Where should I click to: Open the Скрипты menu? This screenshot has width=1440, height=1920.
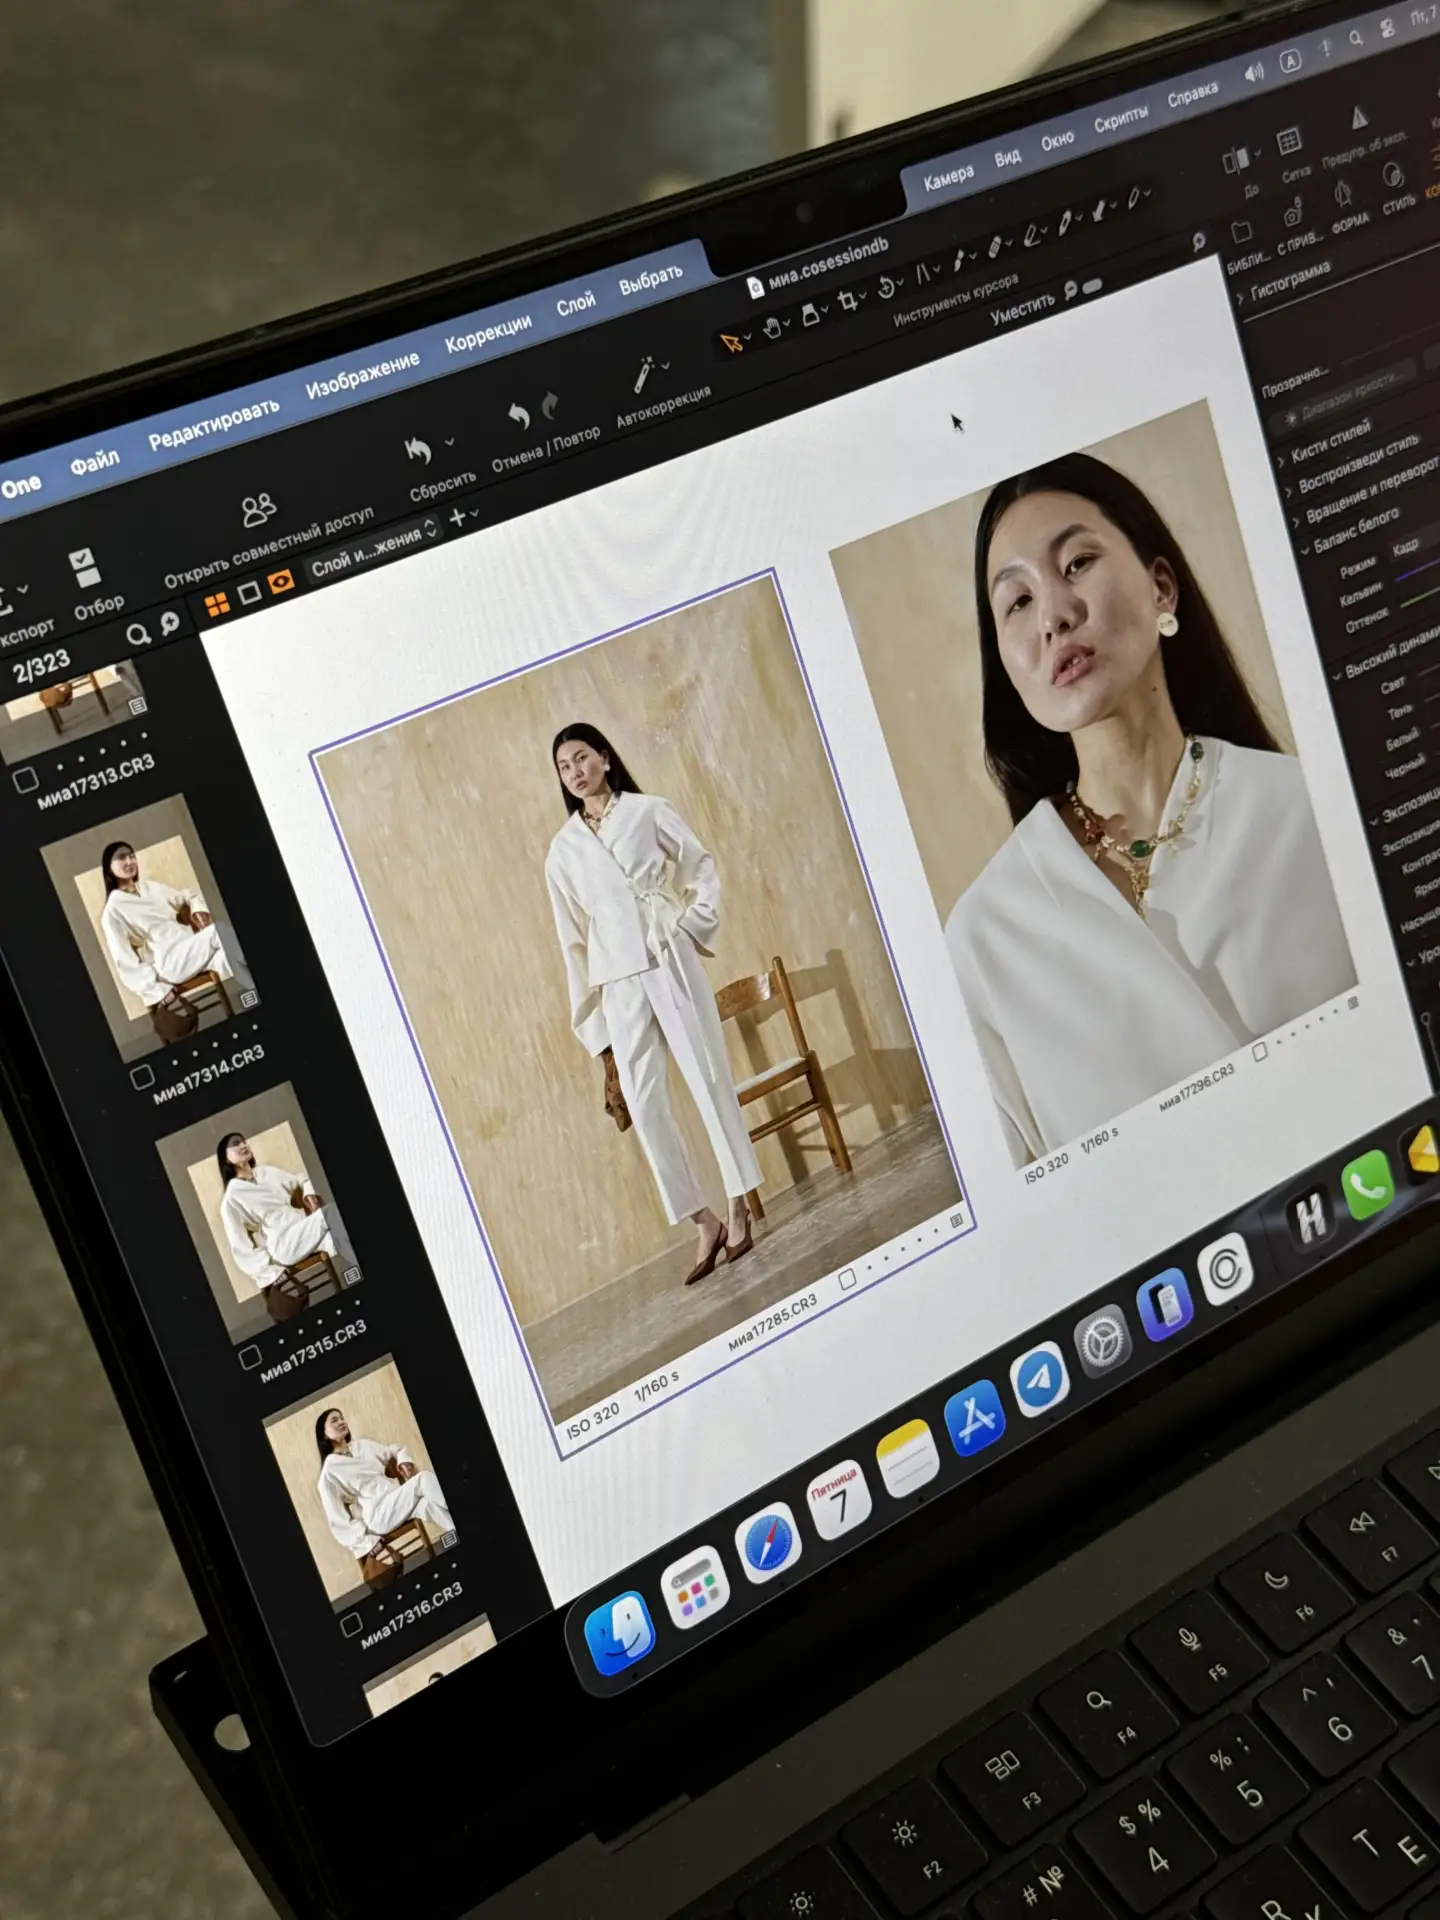pos(1121,119)
